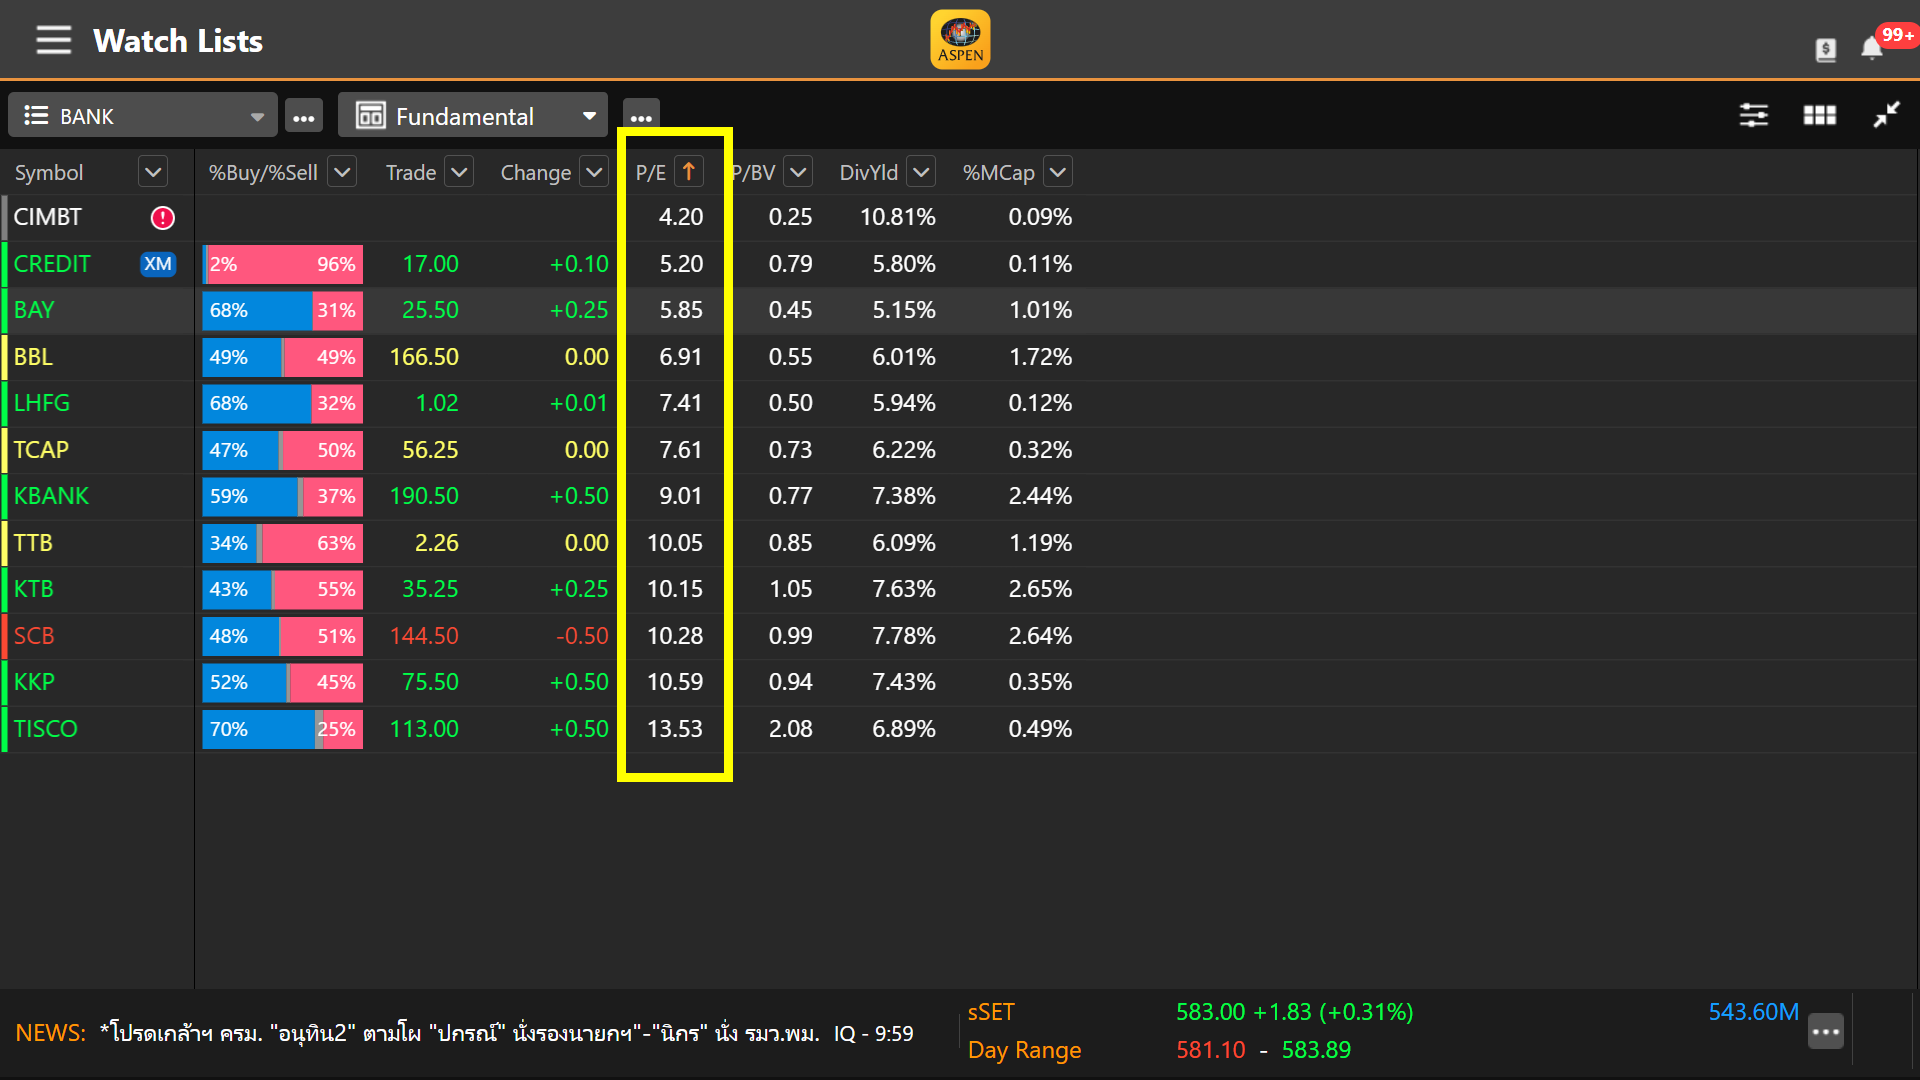
Task: Select the KBANK row symbol
Action: (x=52, y=496)
